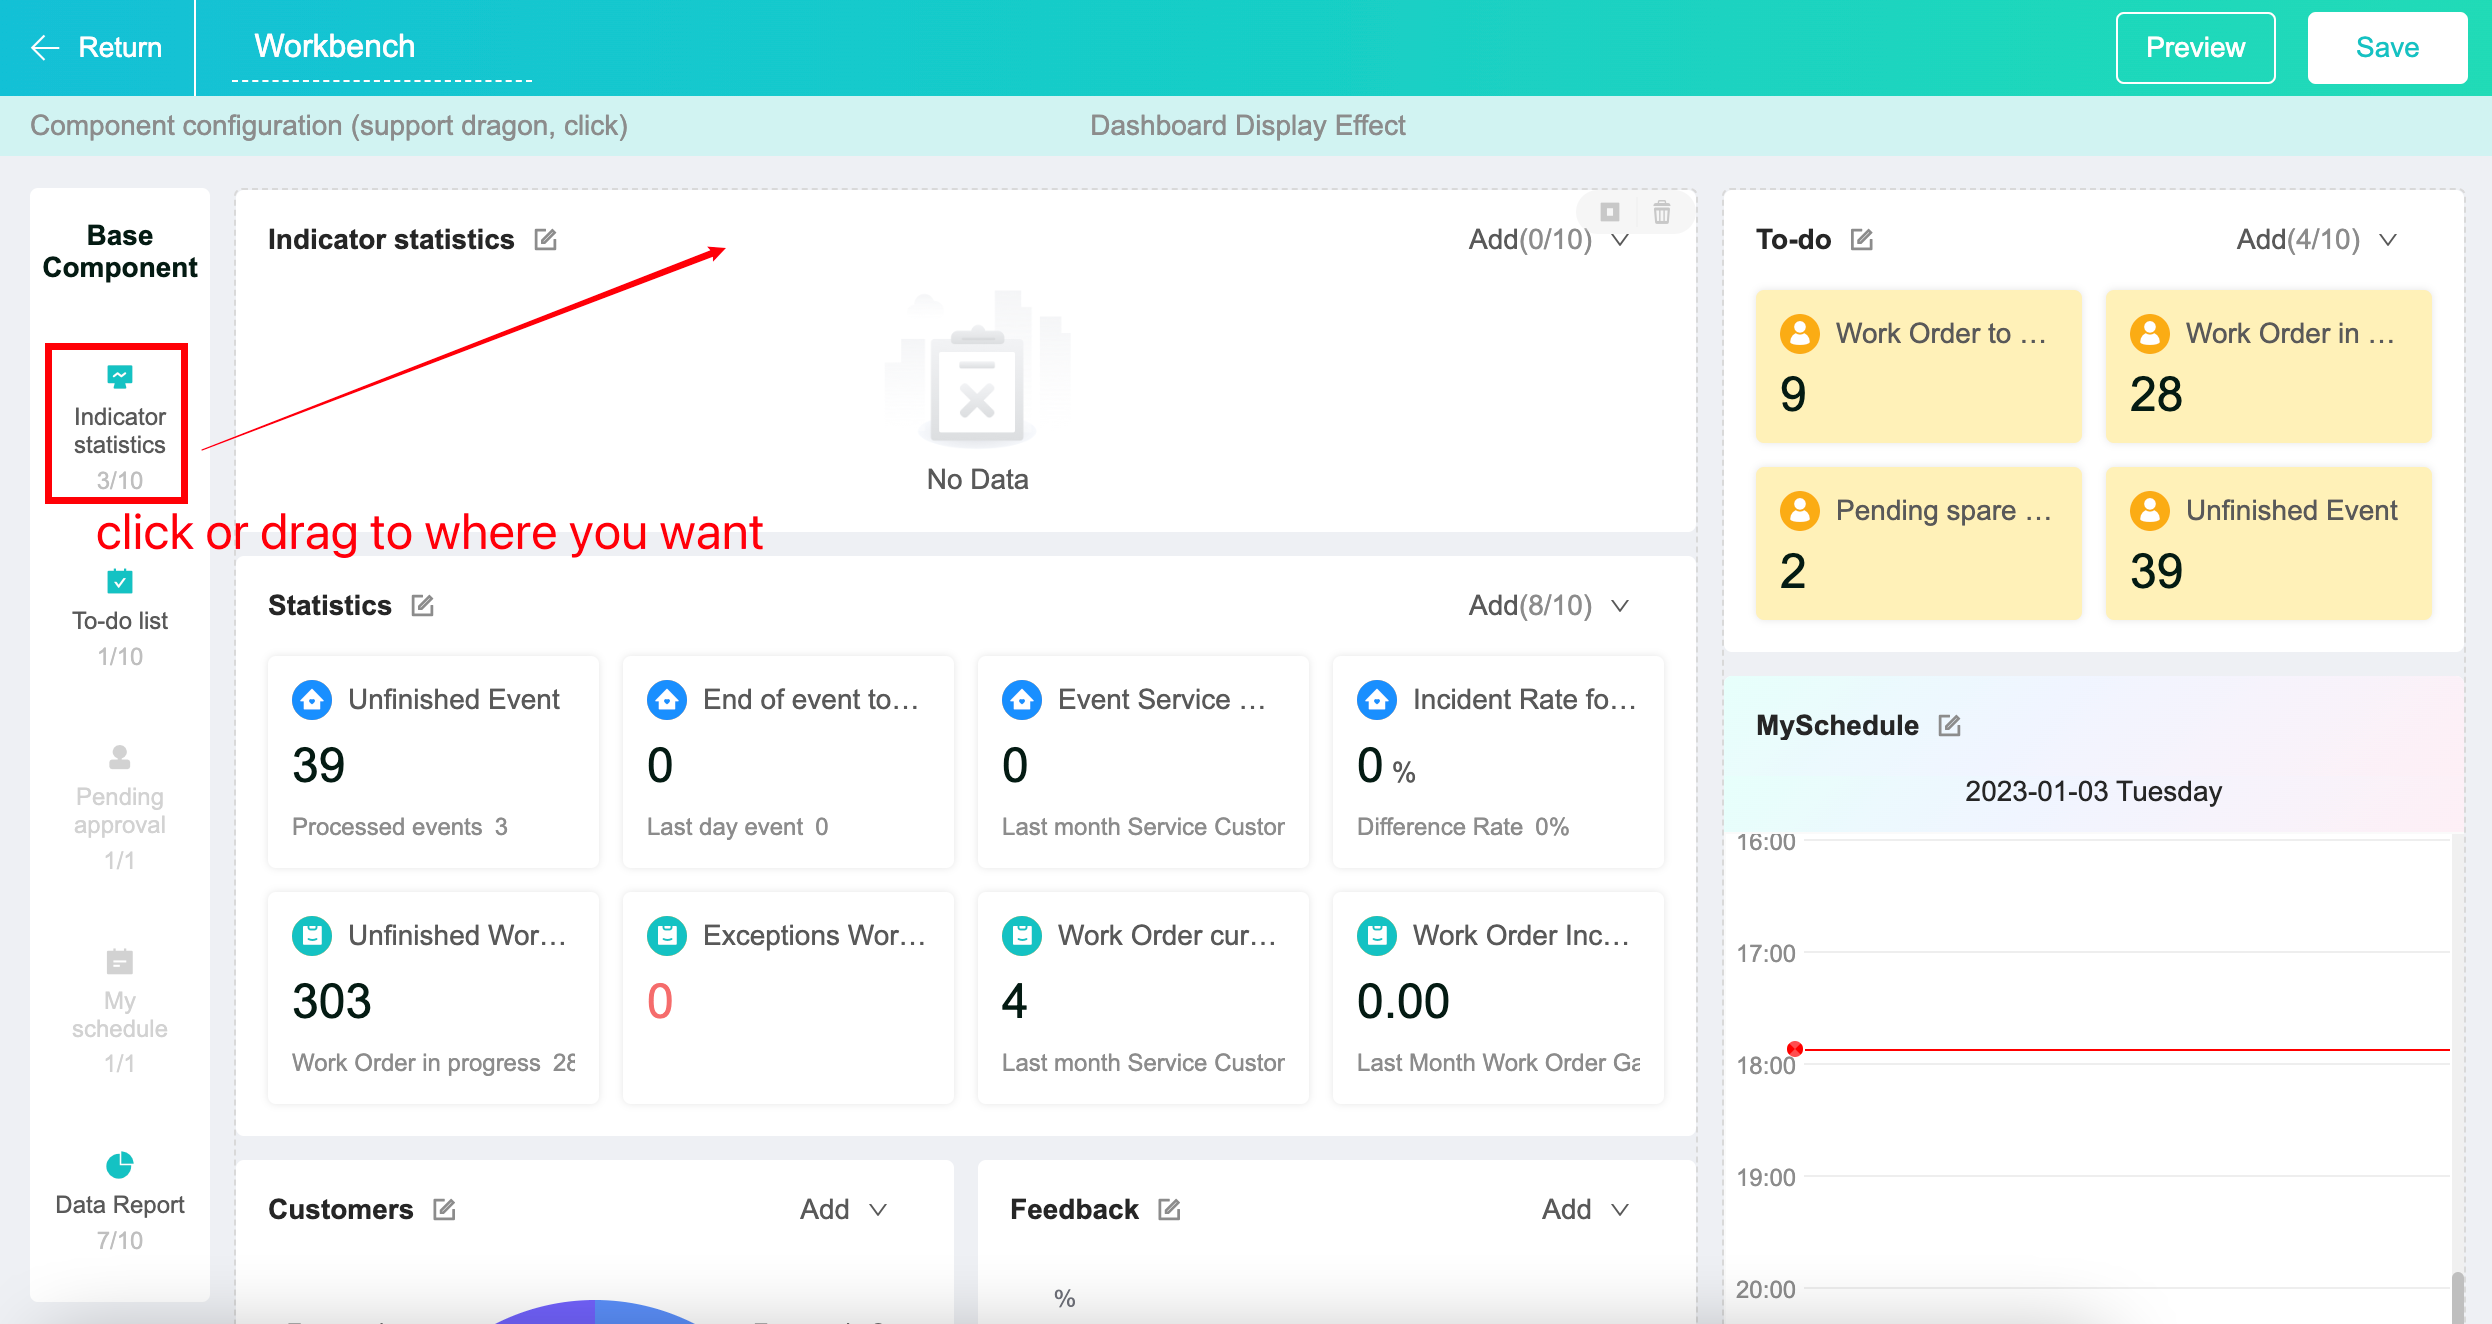The width and height of the screenshot is (2492, 1324).
Task: Click the Save button
Action: (x=2387, y=47)
